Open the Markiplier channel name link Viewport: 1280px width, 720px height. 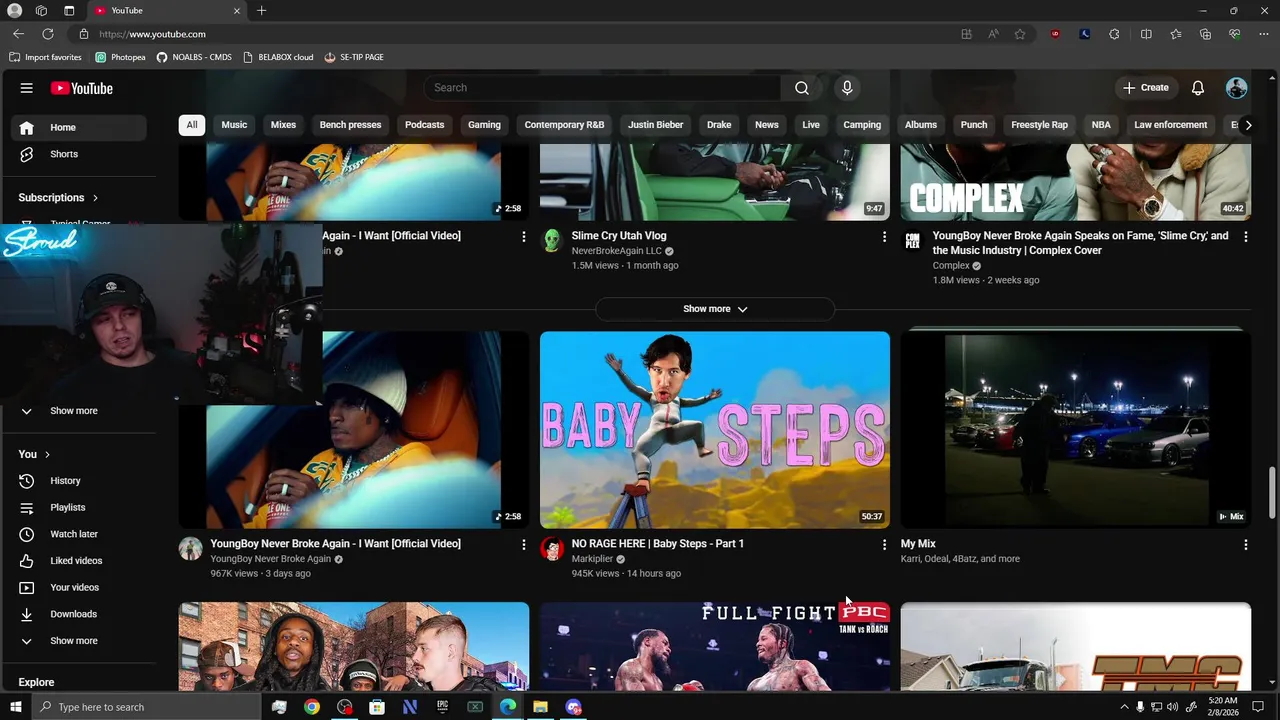[x=592, y=559]
